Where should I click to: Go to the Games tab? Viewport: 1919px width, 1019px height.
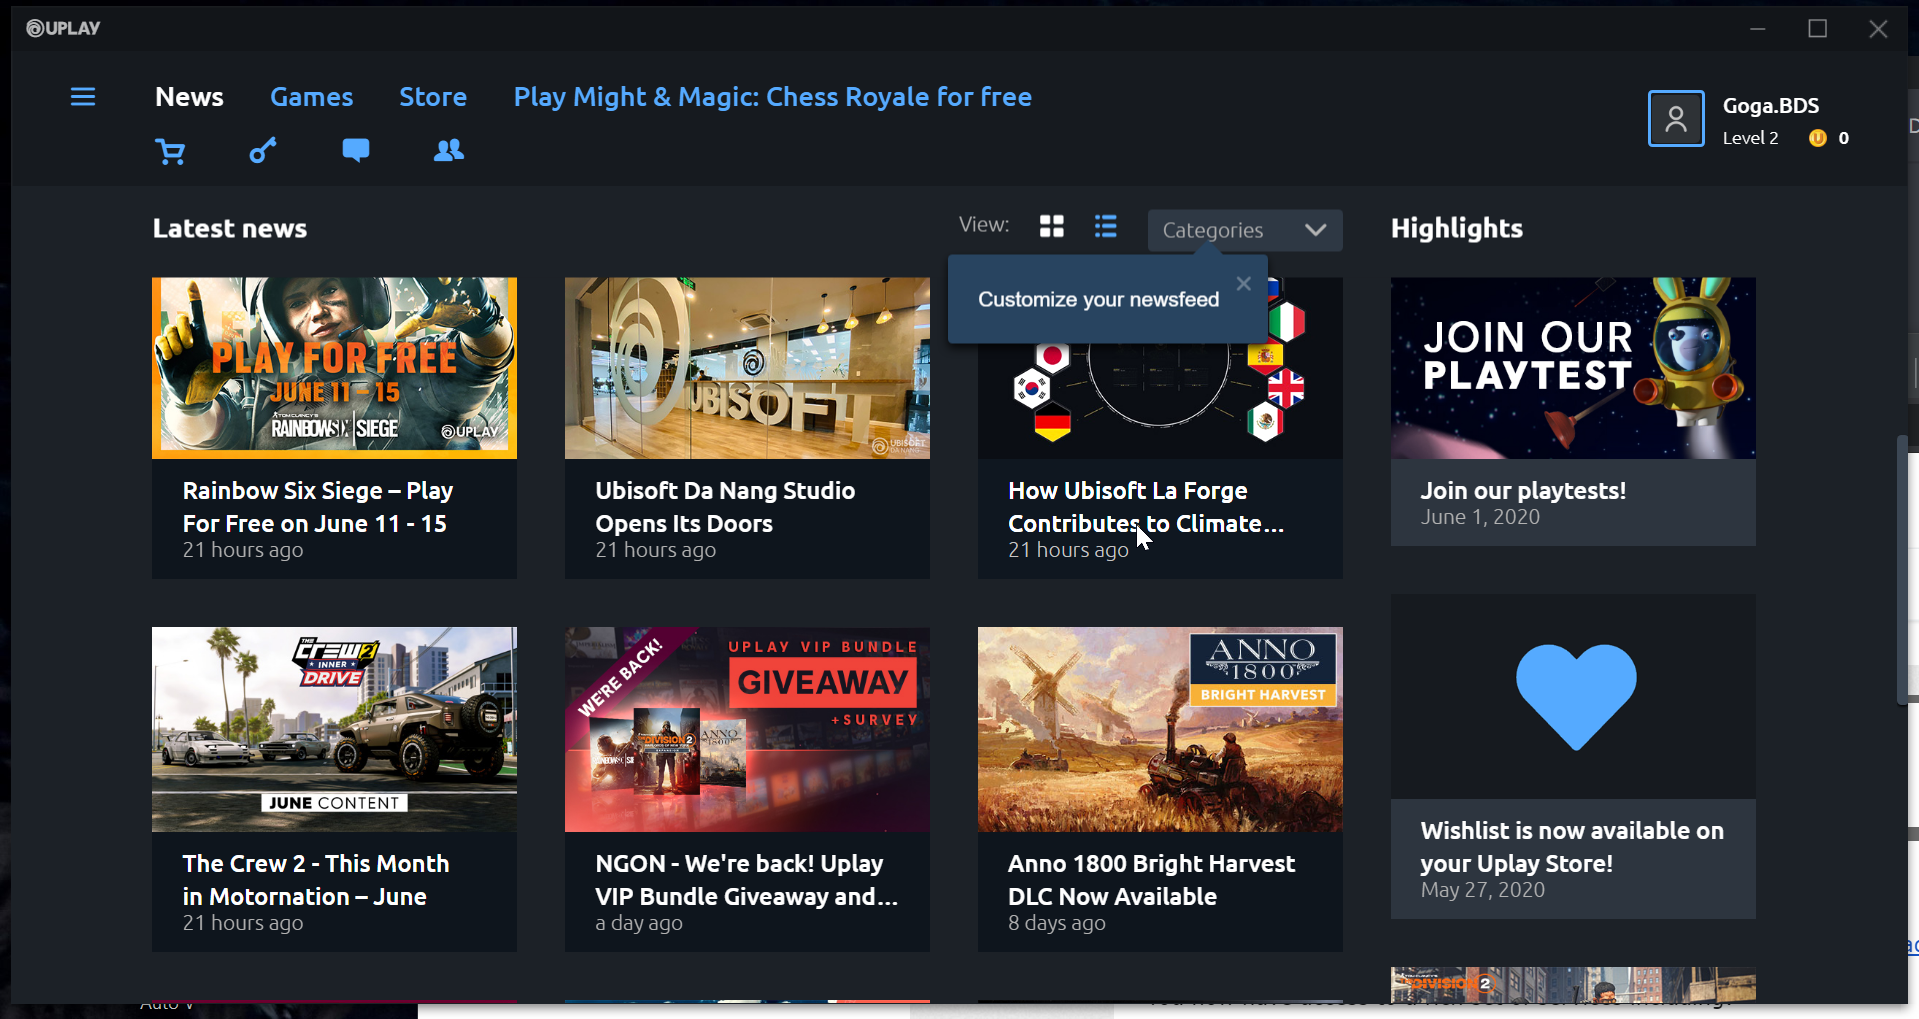[x=311, y=97]
